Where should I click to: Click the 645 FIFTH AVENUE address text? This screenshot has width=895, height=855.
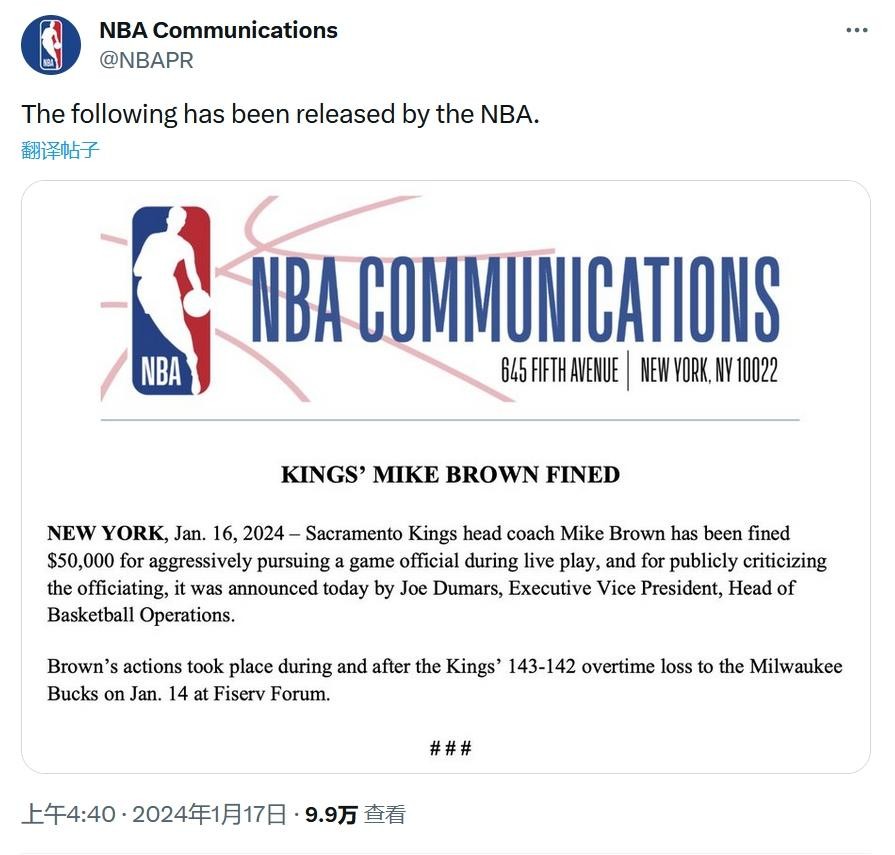(x=559, y=371)
